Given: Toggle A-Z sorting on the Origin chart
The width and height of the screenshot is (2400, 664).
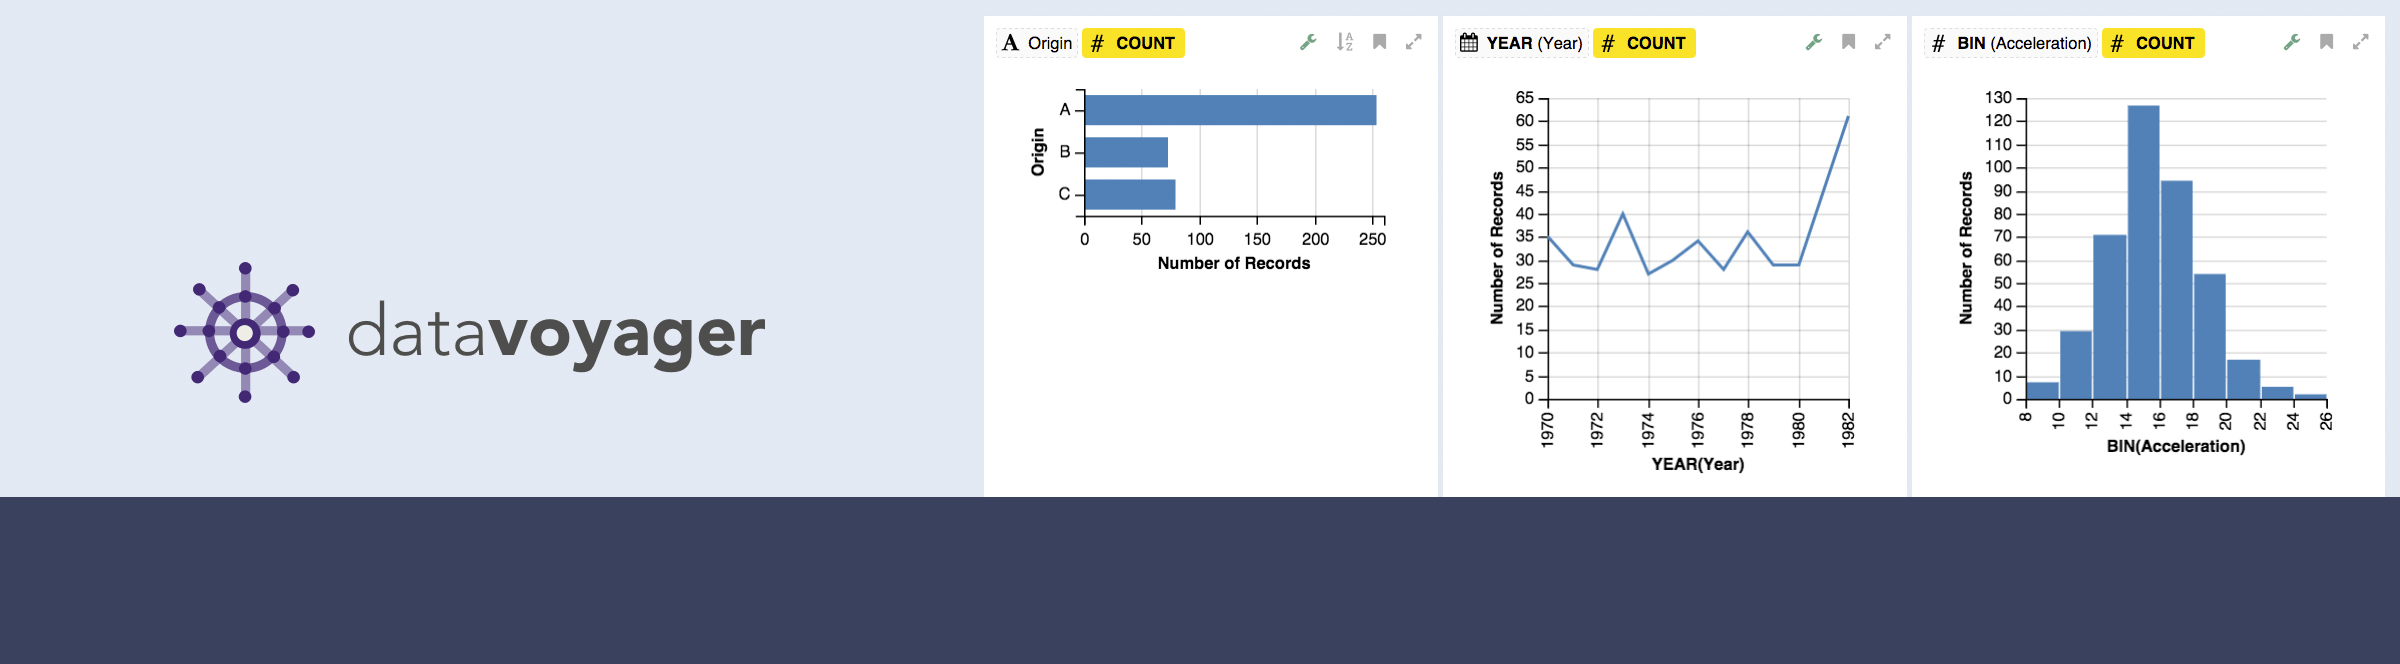Looking at the screenshot, I should coord(1344,42).
